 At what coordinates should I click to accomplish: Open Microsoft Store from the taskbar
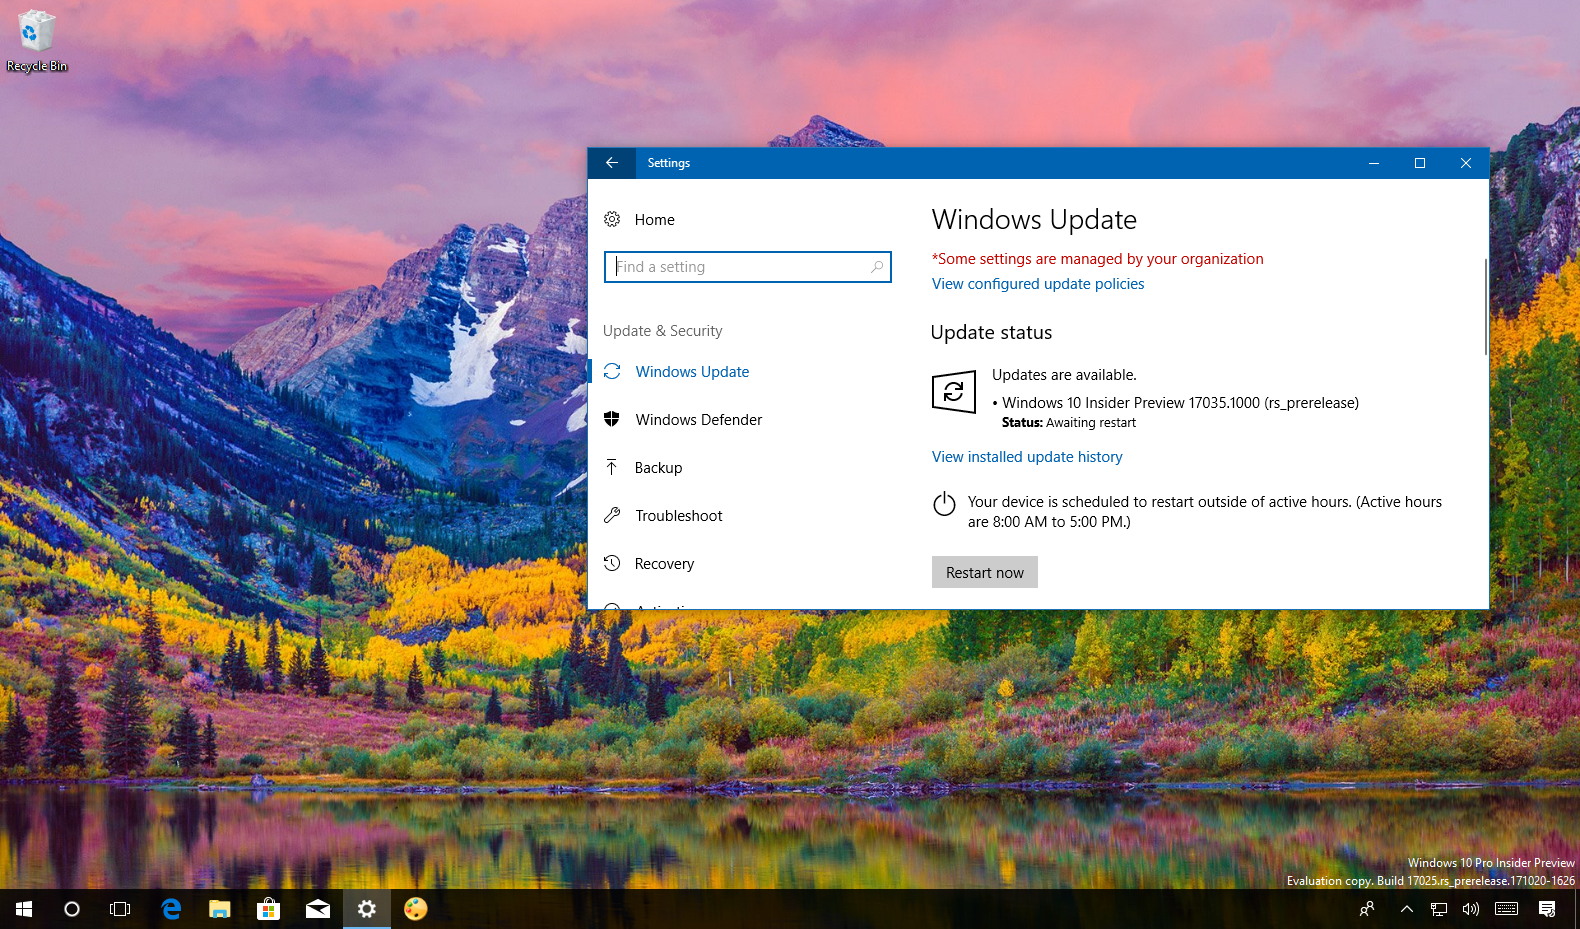[x=268, y=909]
